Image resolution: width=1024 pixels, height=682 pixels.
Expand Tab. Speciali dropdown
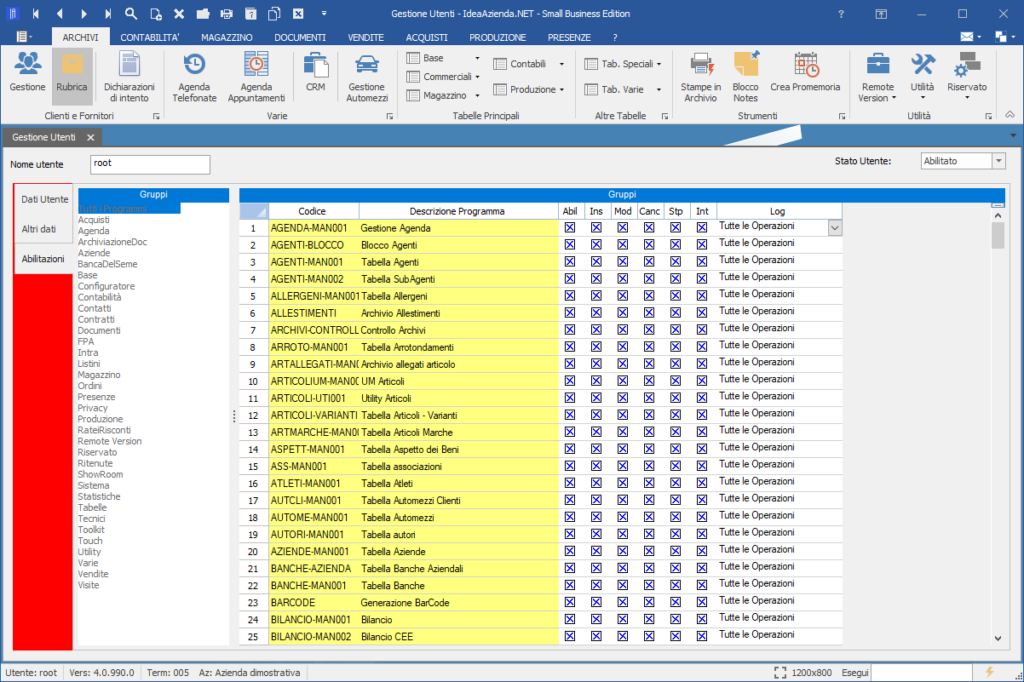[659, 64]
